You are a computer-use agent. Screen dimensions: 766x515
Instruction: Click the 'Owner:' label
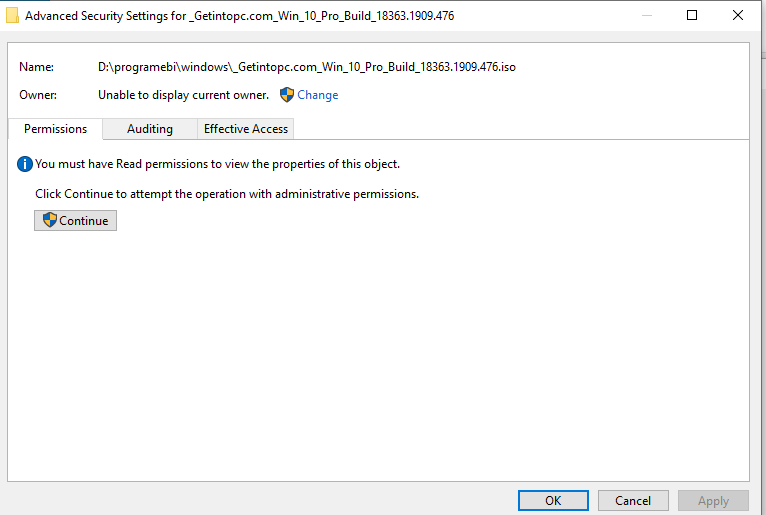tap(38, 95)
